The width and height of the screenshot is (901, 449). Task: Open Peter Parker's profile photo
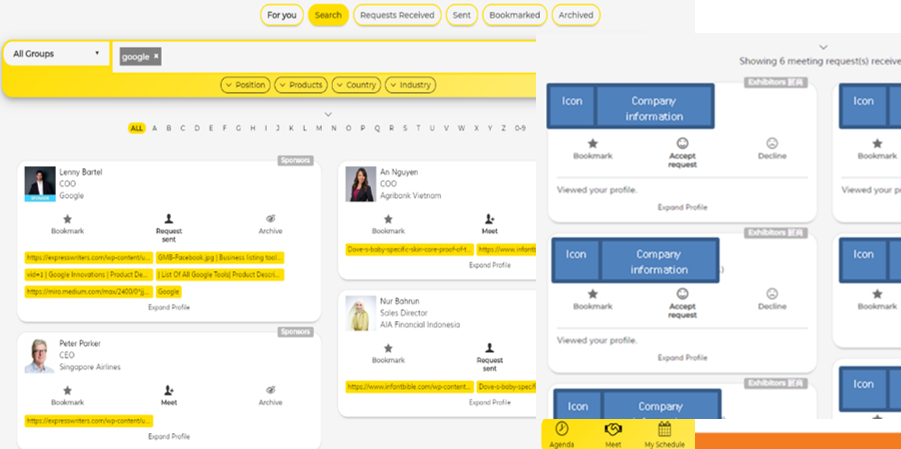(40, 356)
